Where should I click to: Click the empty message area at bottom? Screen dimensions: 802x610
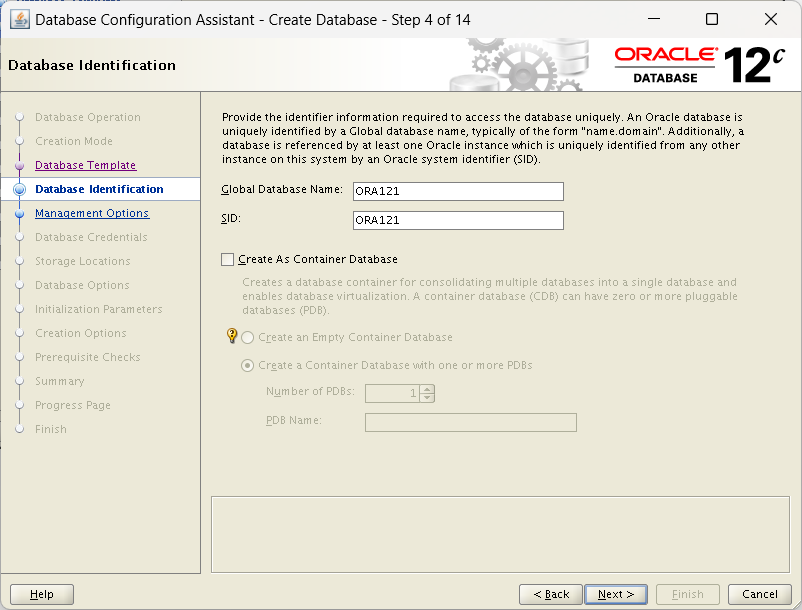[500, 534]
